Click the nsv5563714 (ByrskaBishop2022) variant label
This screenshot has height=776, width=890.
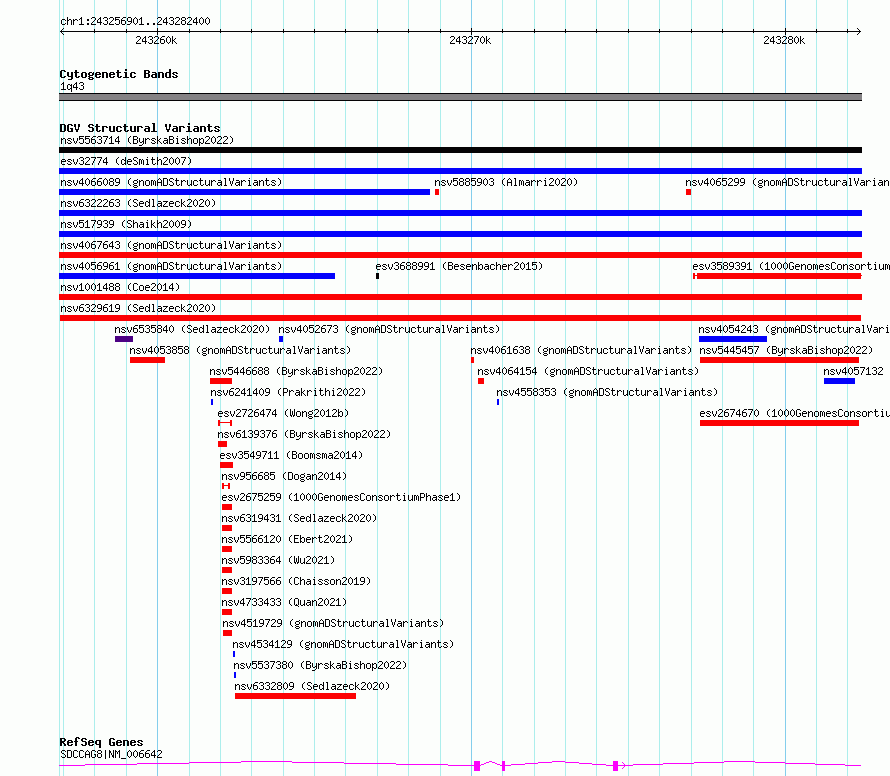(x=147, y=140)
